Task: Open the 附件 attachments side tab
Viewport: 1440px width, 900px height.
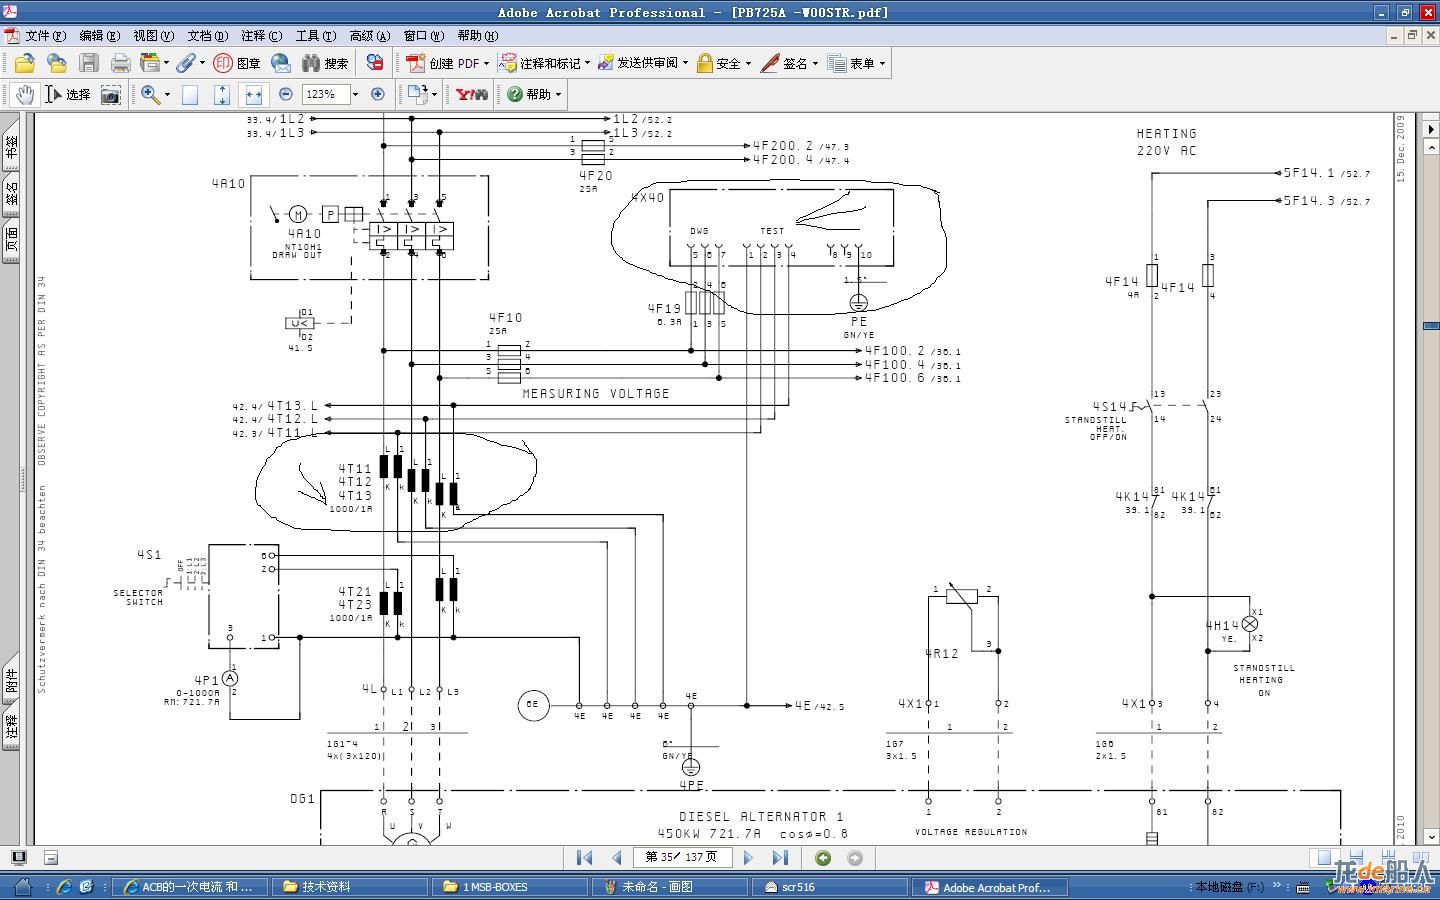Action: click(11, 680)
